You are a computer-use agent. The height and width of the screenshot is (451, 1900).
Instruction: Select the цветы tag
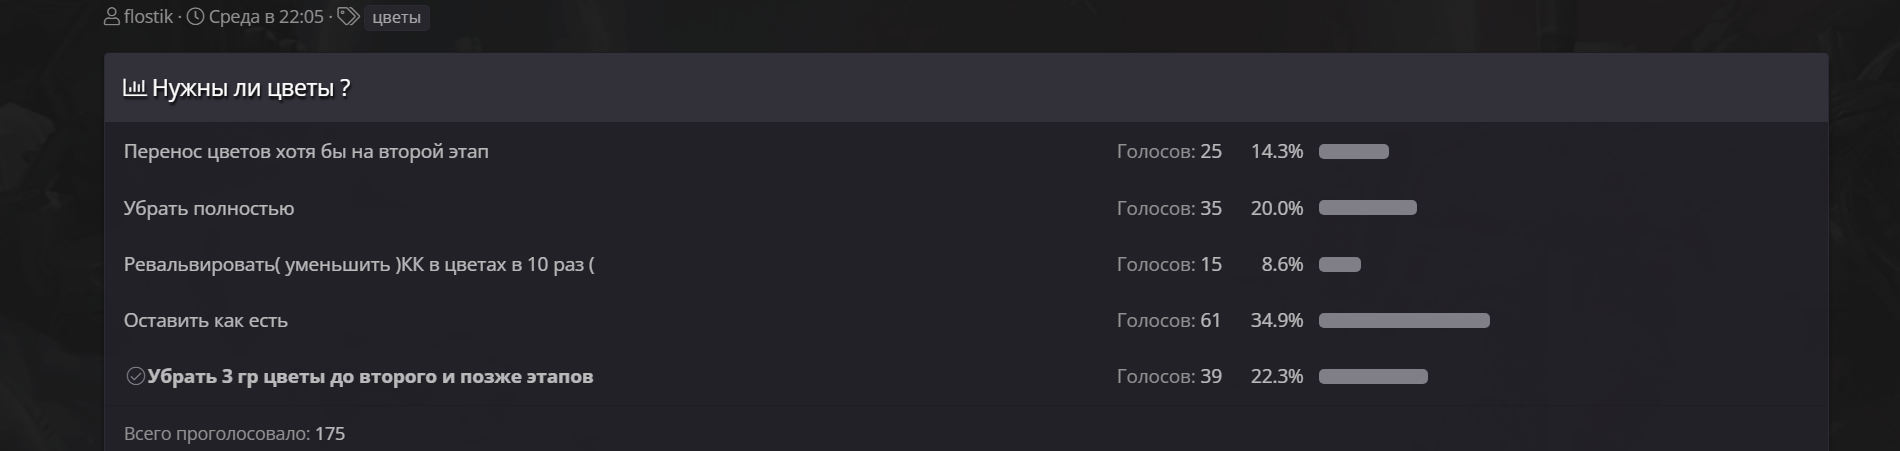(x=397, y=18)
